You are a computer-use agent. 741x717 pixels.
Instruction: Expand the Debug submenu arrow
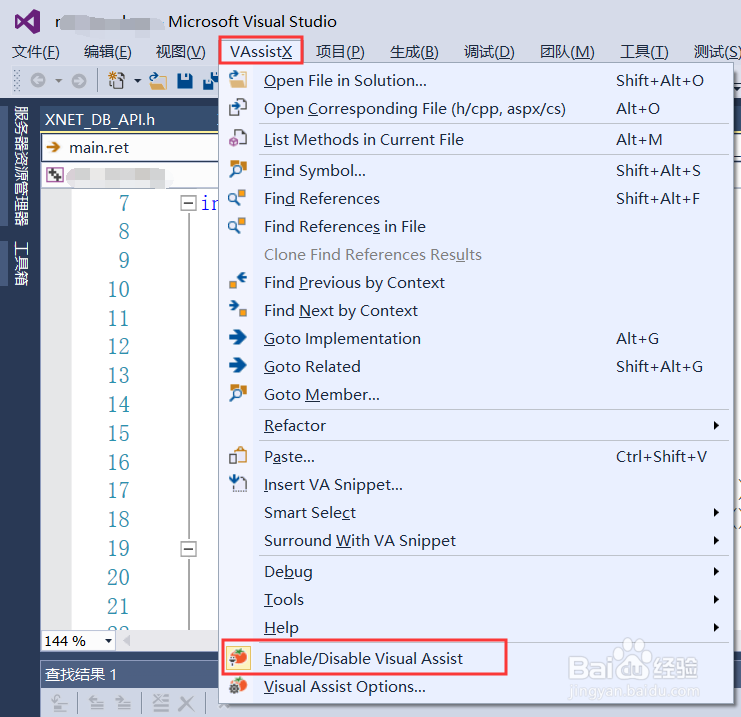[x=716, y=571]
